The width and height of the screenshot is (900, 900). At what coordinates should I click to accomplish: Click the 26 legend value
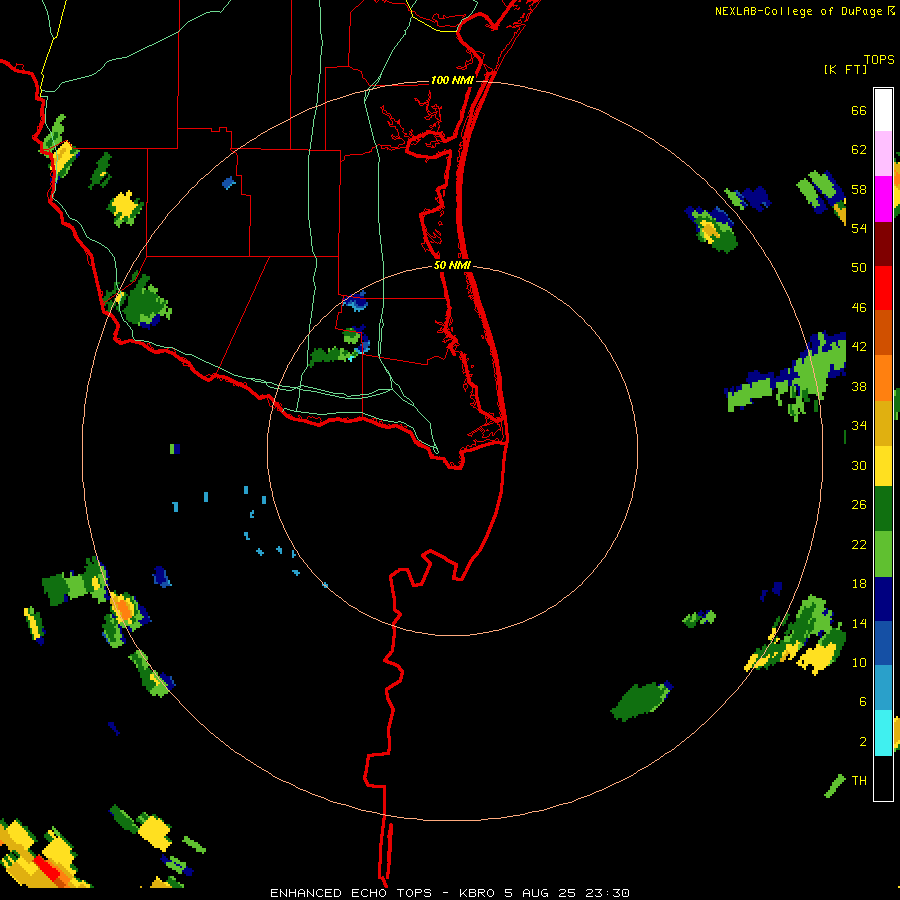[x=859, y=505]
